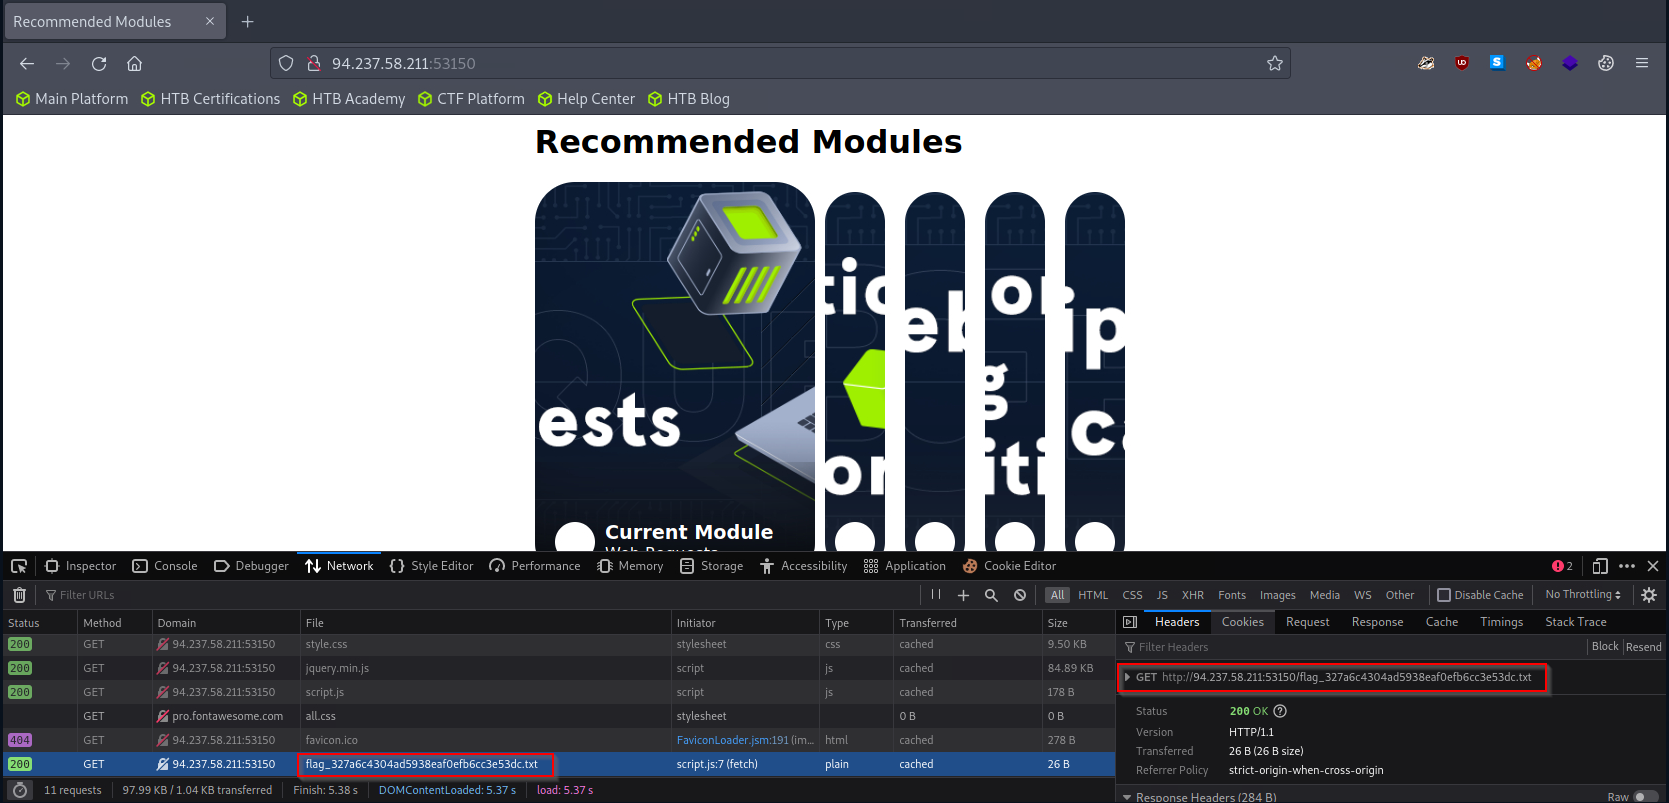This screenshot has width=1669, height=803.
Task: Clear network log with trash icon
Action: (x=19, y=595)
